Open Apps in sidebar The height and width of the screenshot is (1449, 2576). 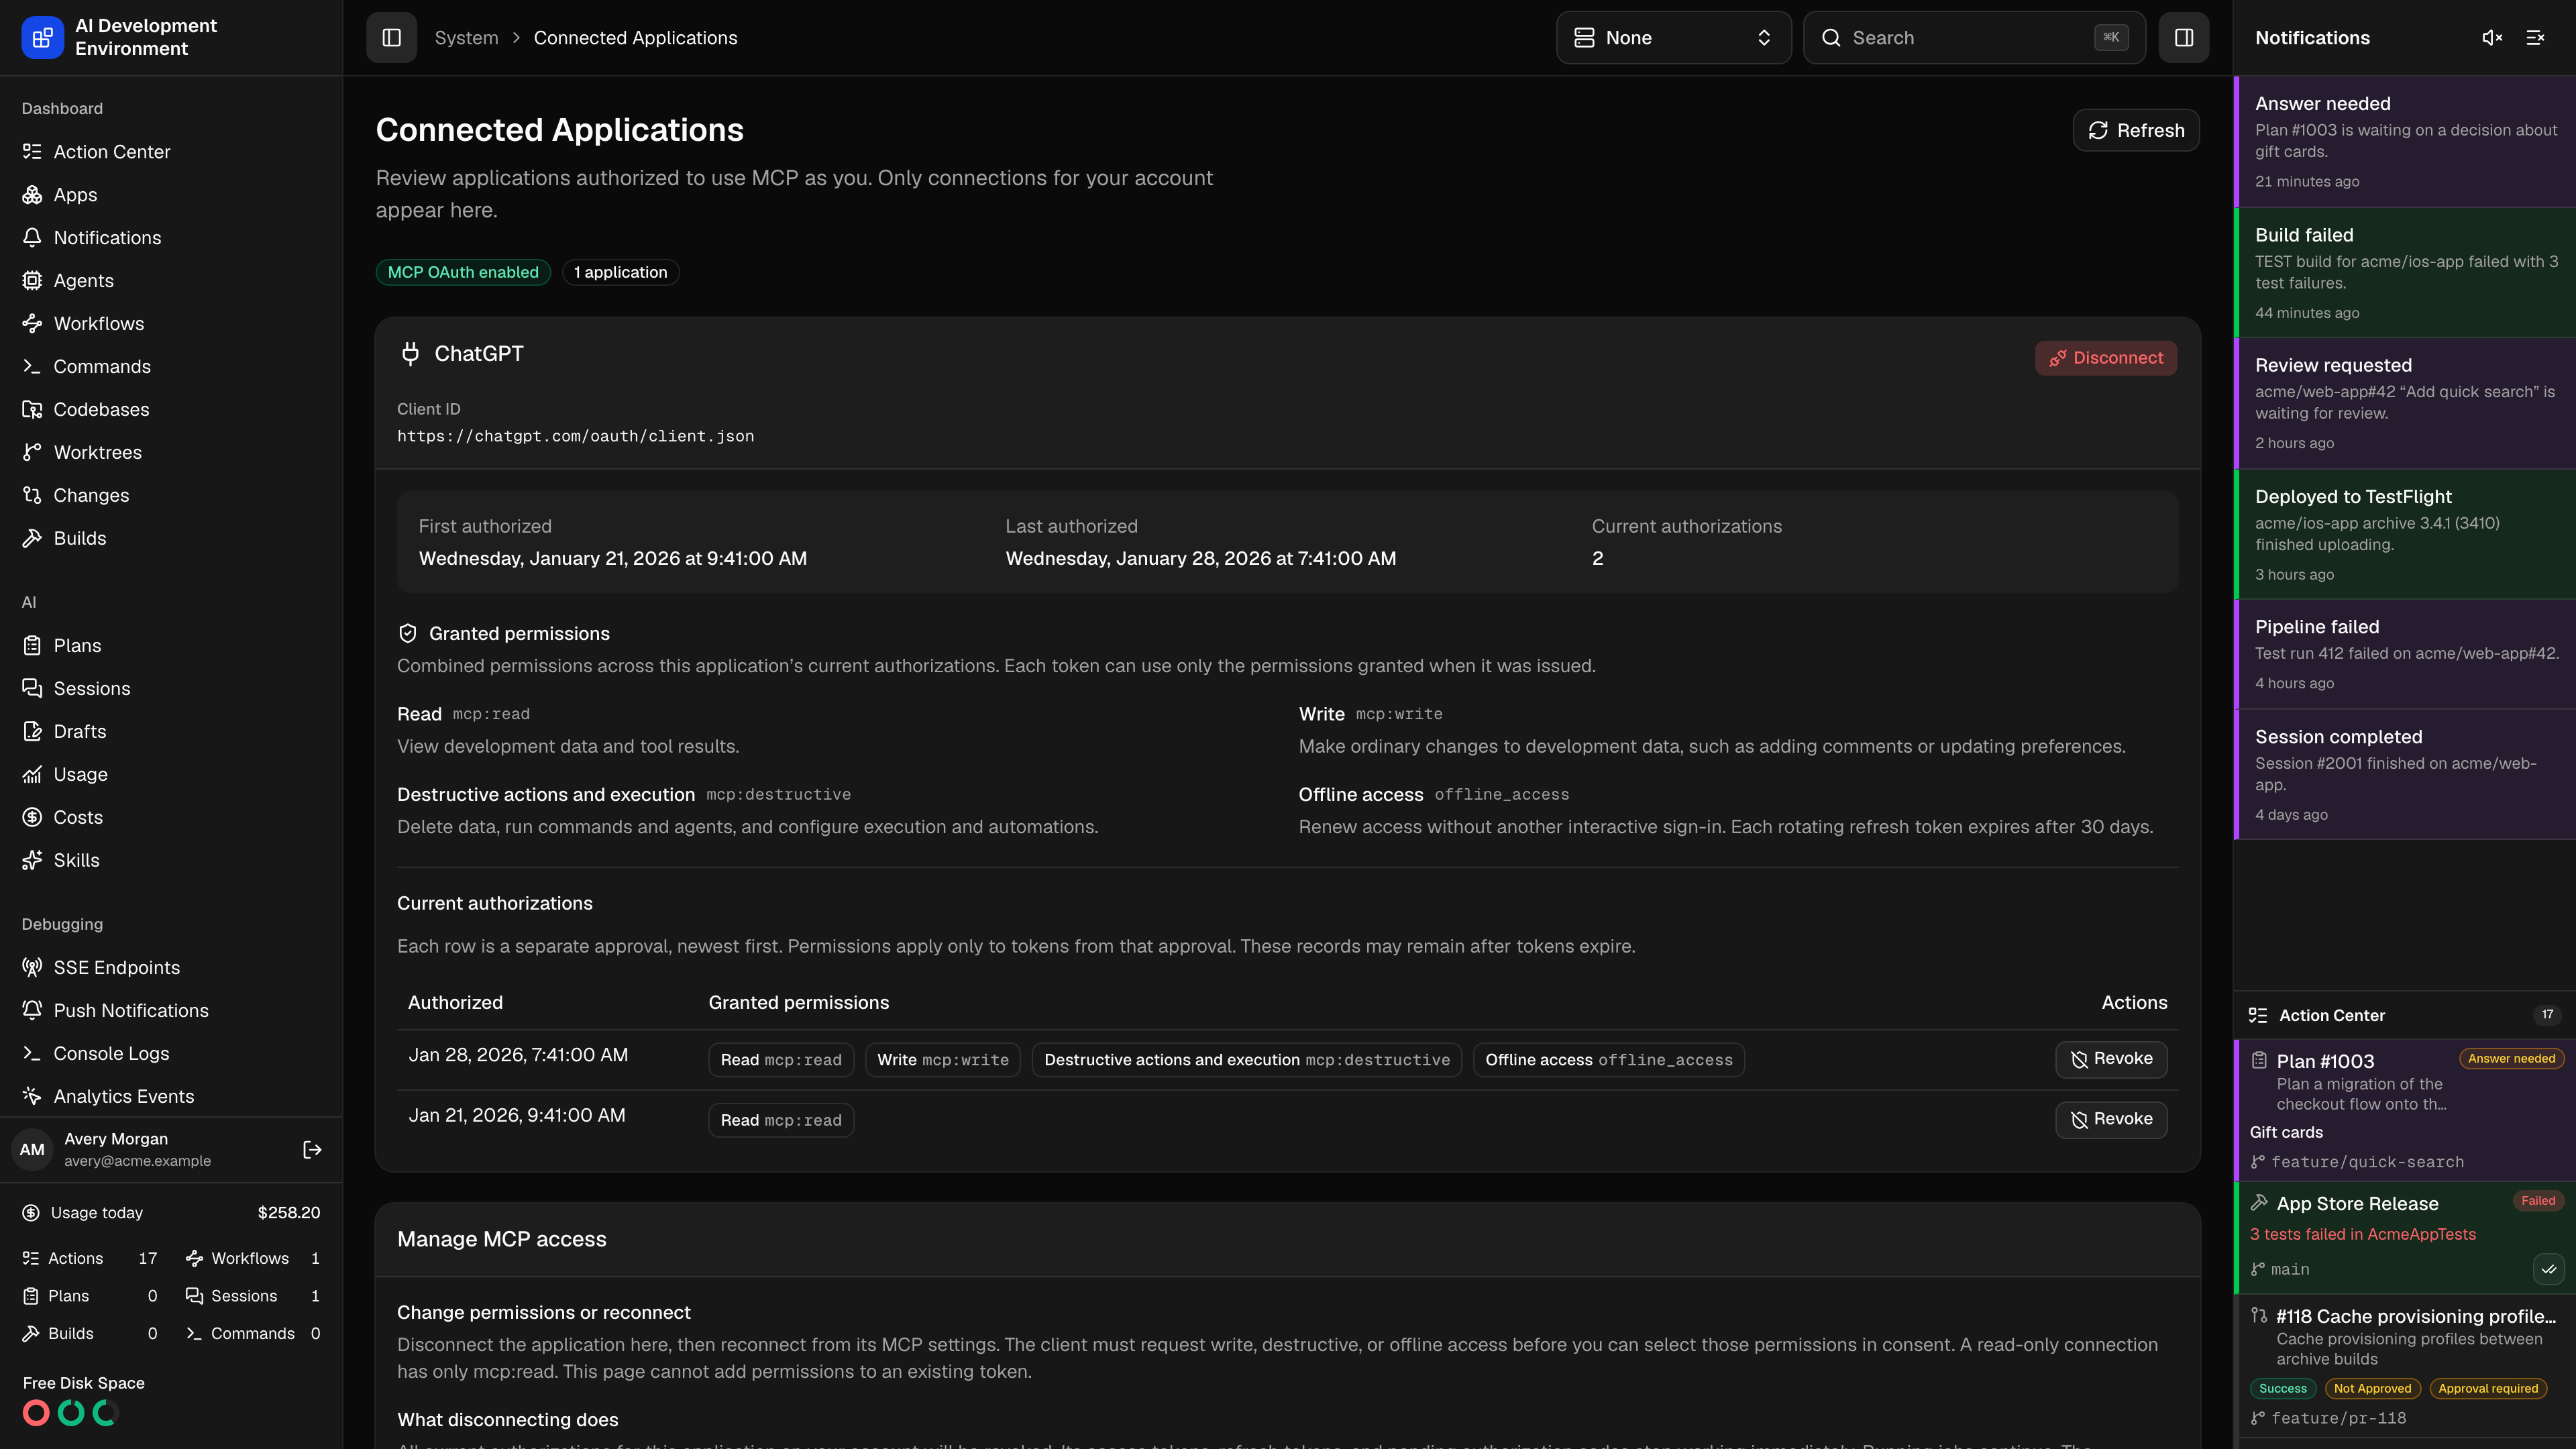coord(171,195)
